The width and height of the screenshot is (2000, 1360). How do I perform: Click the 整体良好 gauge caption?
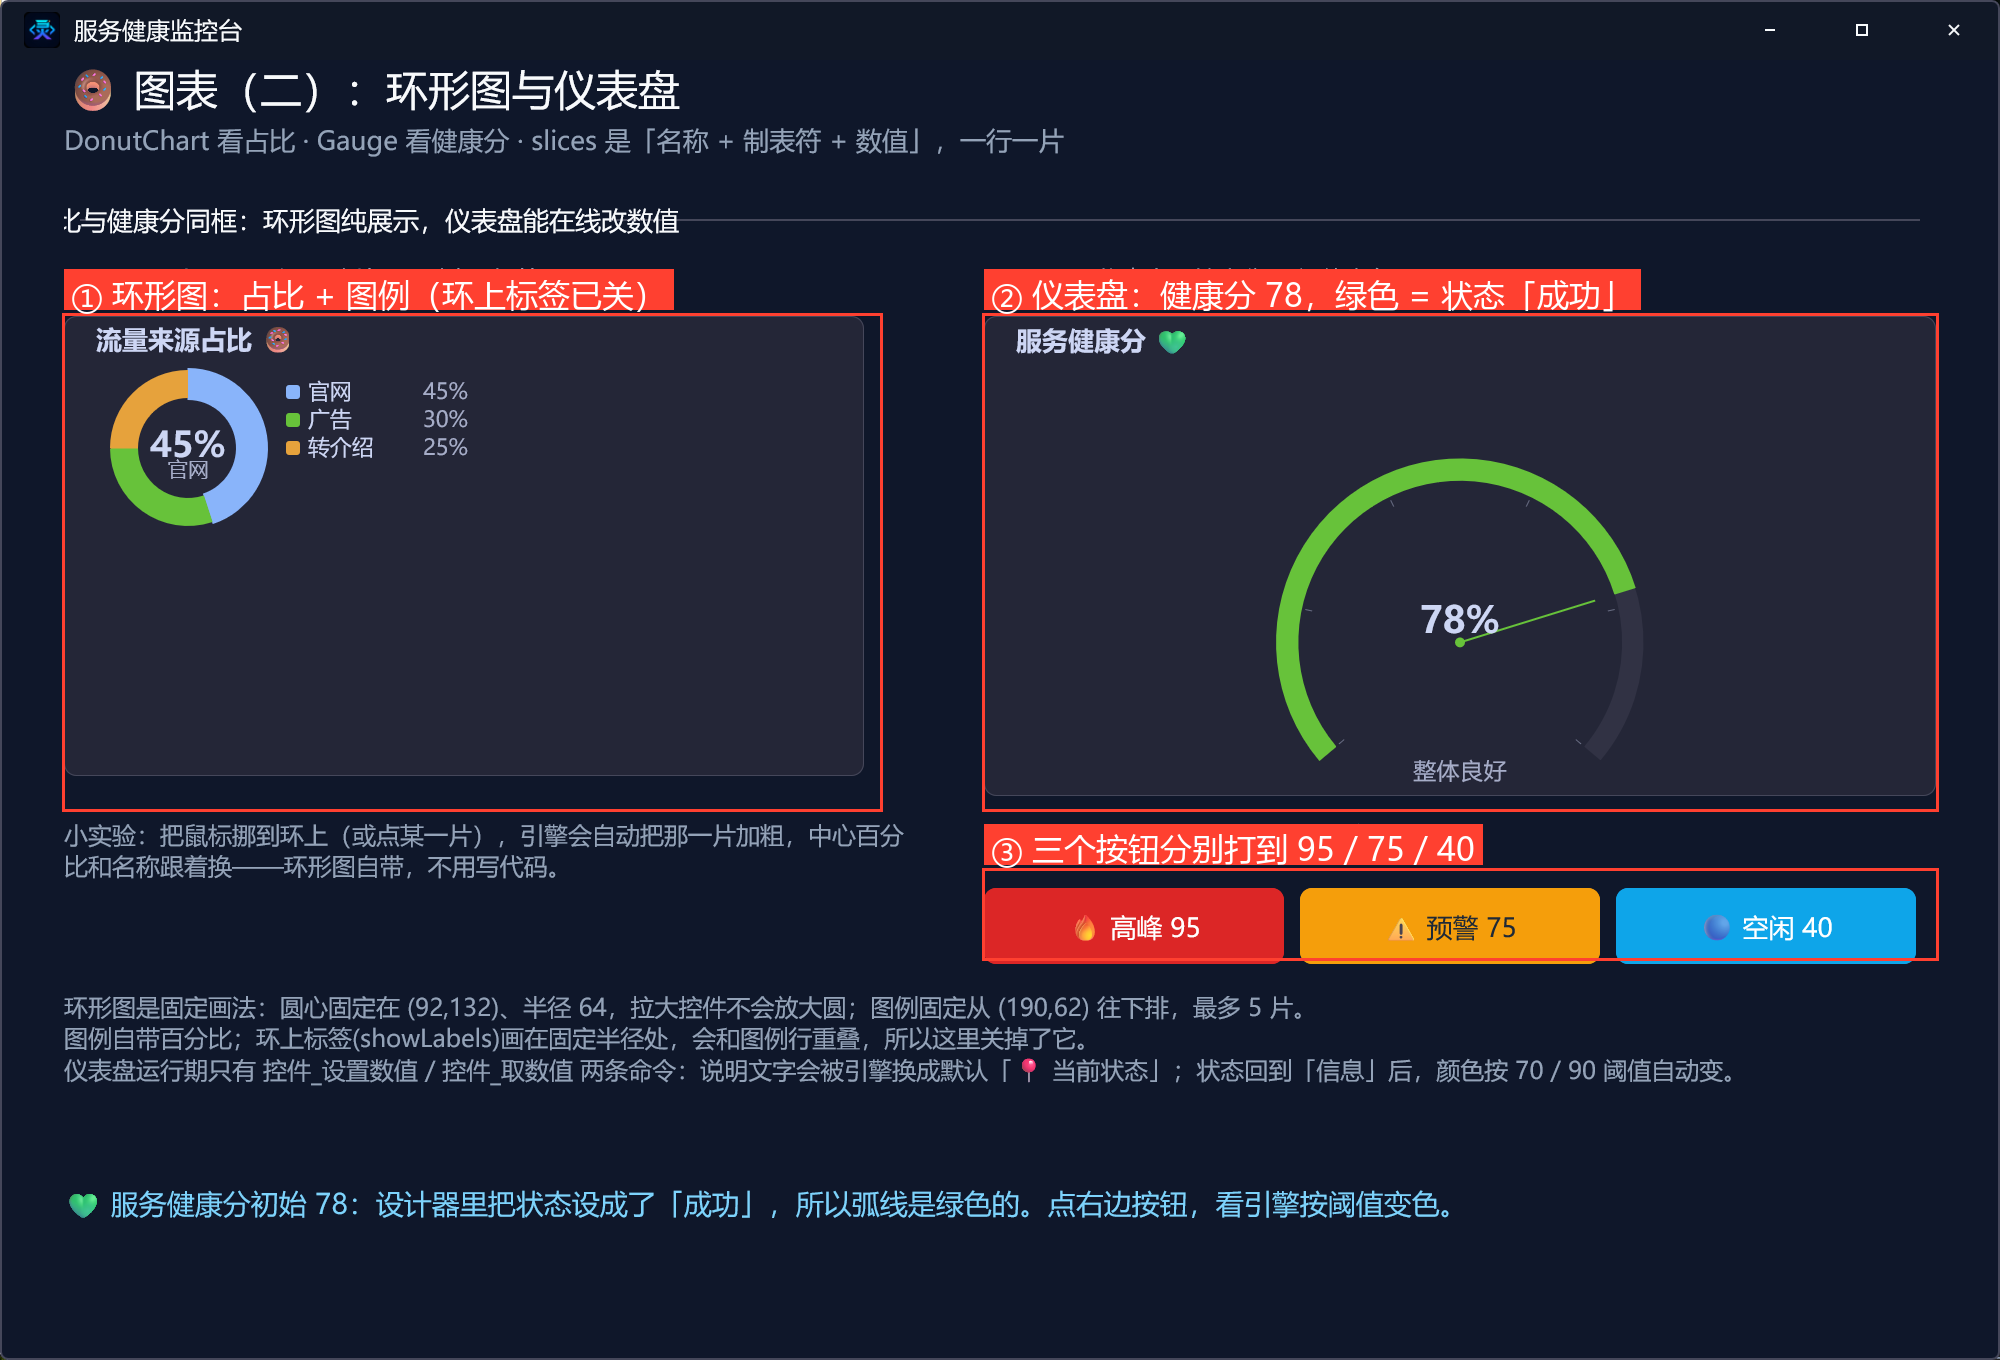click(1459, 771)
